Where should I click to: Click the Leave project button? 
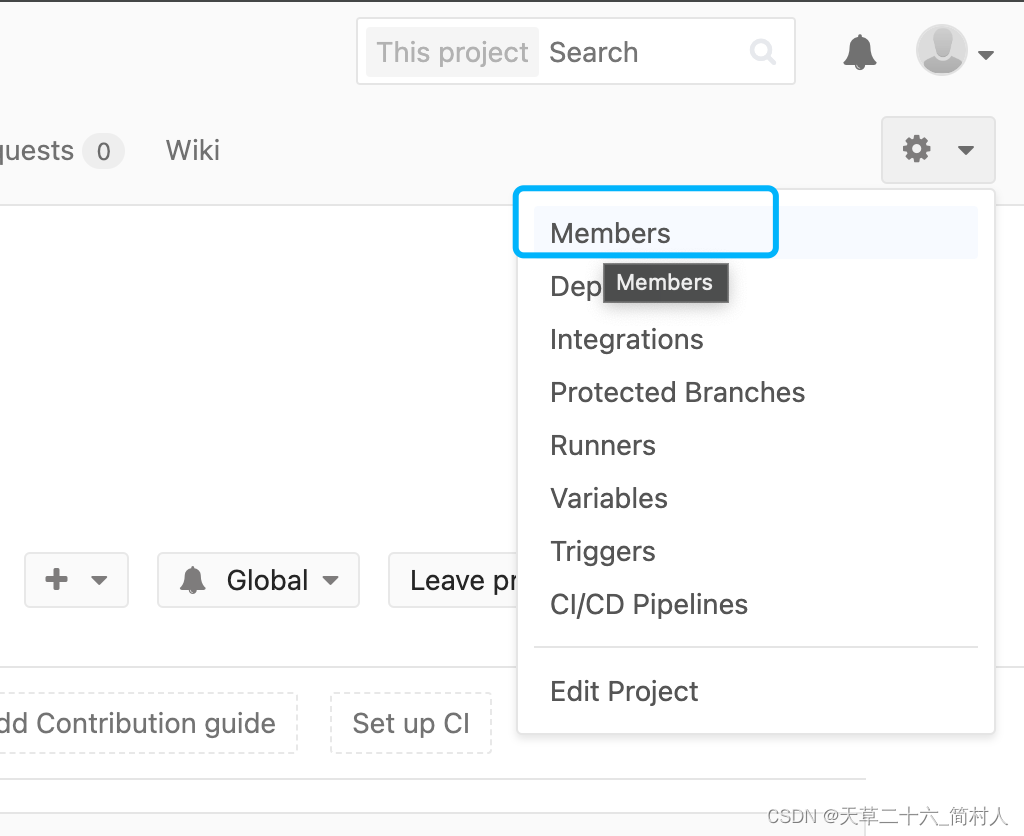coord(460,580)
